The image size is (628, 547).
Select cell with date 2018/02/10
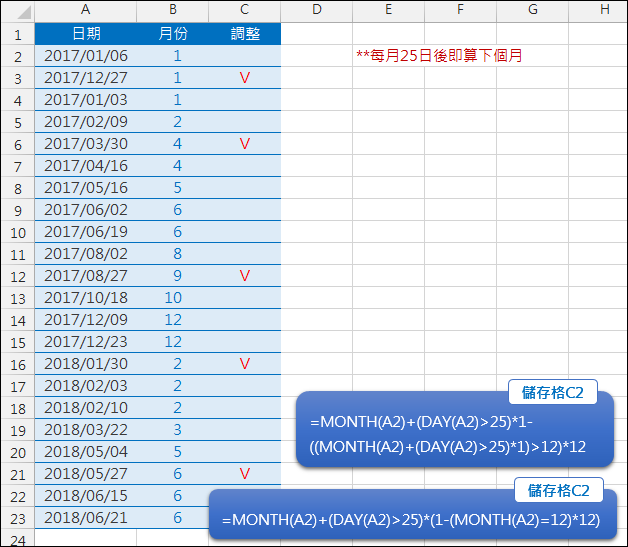pyautogui.click(x=86, y=408)
